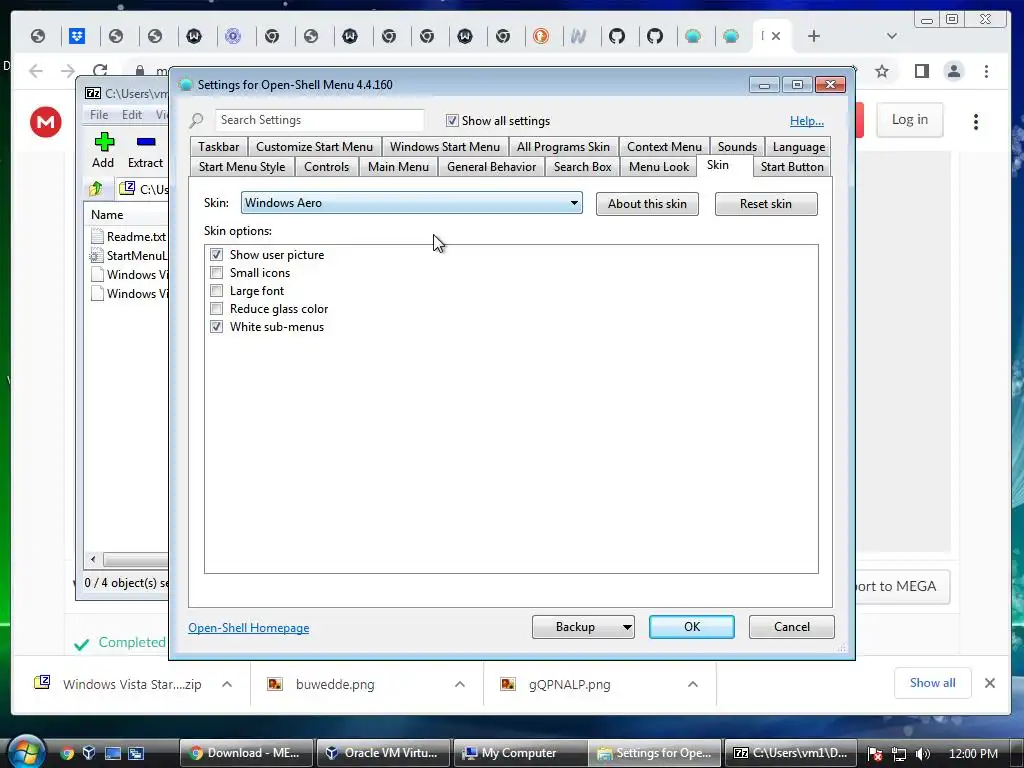This screenshot has width=1024, height=768.
Task: Switch to My Computer taskbar button
Action: coord(519,753)
